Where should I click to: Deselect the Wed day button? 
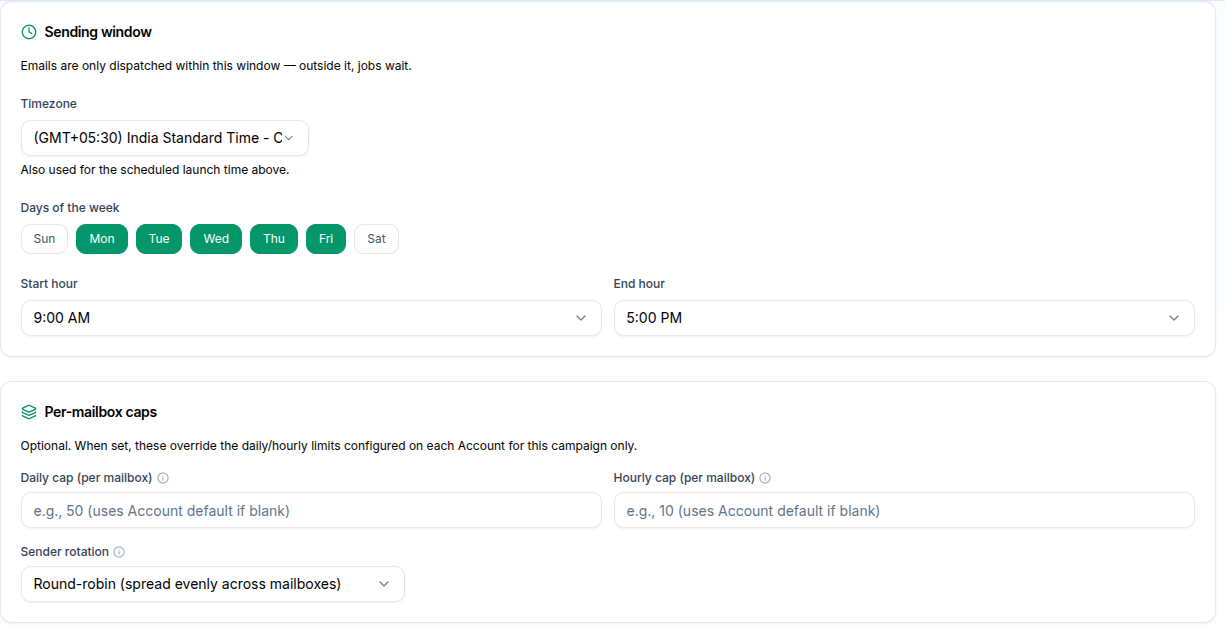(216, 239)
